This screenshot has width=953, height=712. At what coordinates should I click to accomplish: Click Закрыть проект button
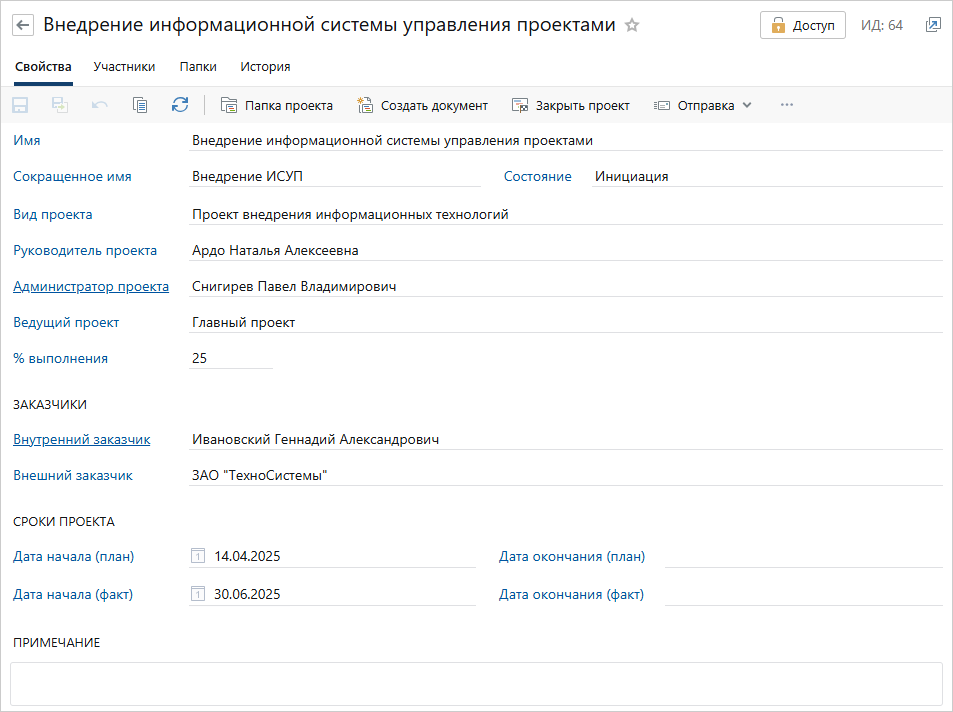coord(570,105)
